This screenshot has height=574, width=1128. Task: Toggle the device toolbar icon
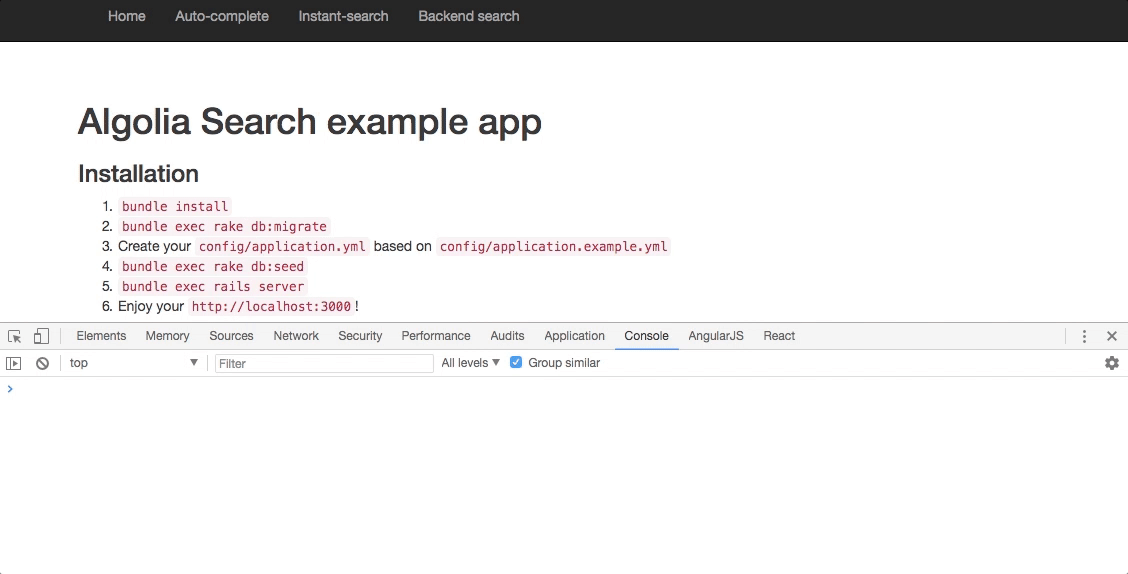coord(41,336)
